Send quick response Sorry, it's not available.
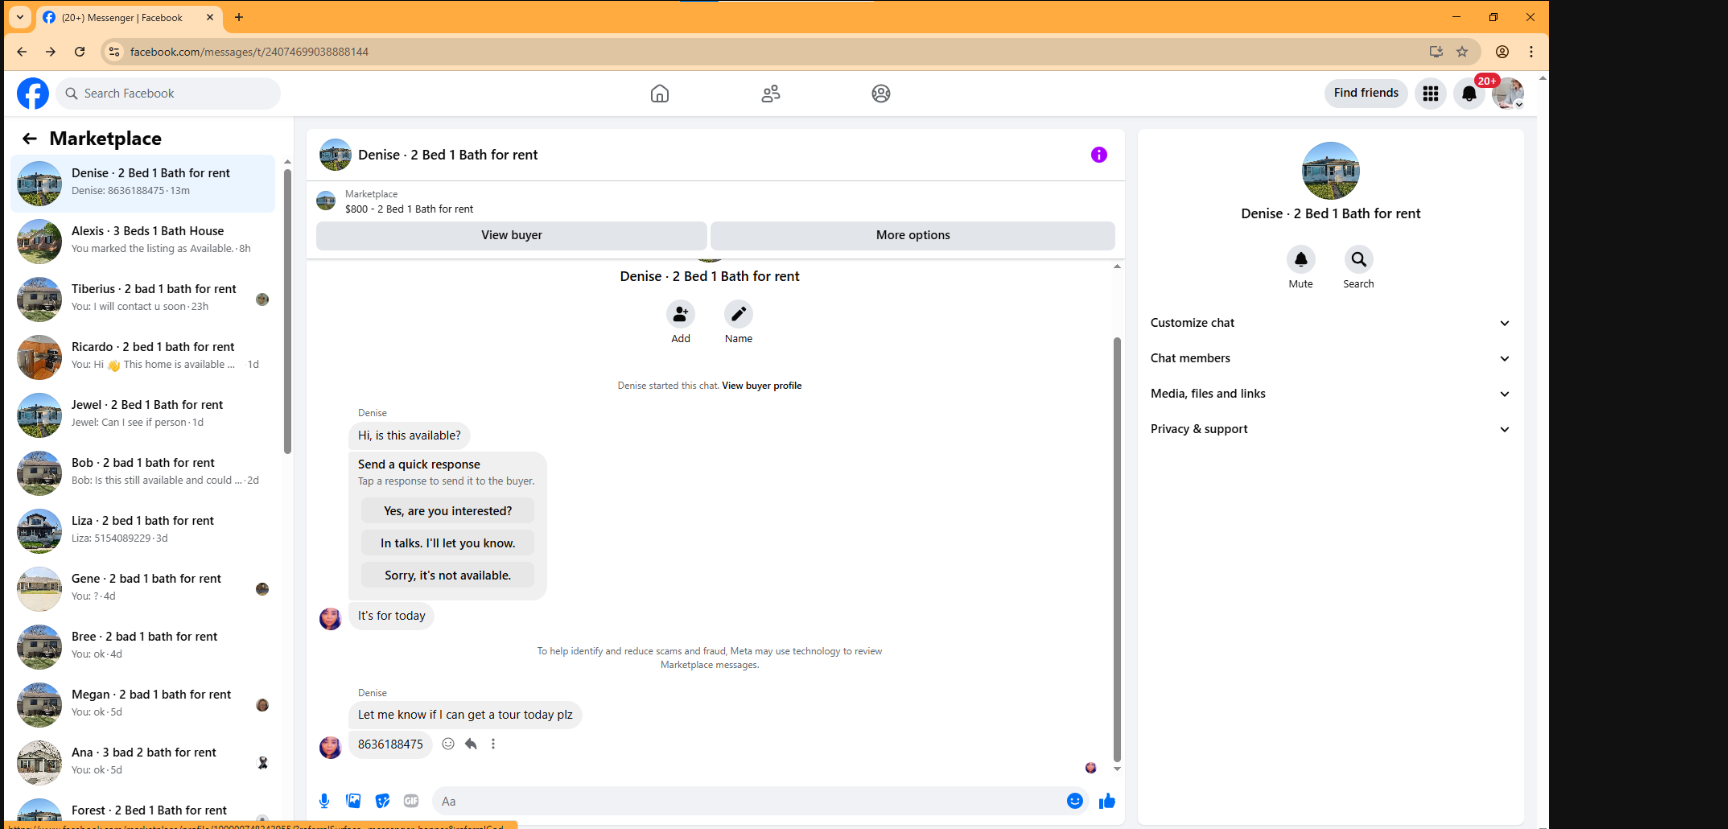This screenshot has height=829, width=1728. coord(448,575)
